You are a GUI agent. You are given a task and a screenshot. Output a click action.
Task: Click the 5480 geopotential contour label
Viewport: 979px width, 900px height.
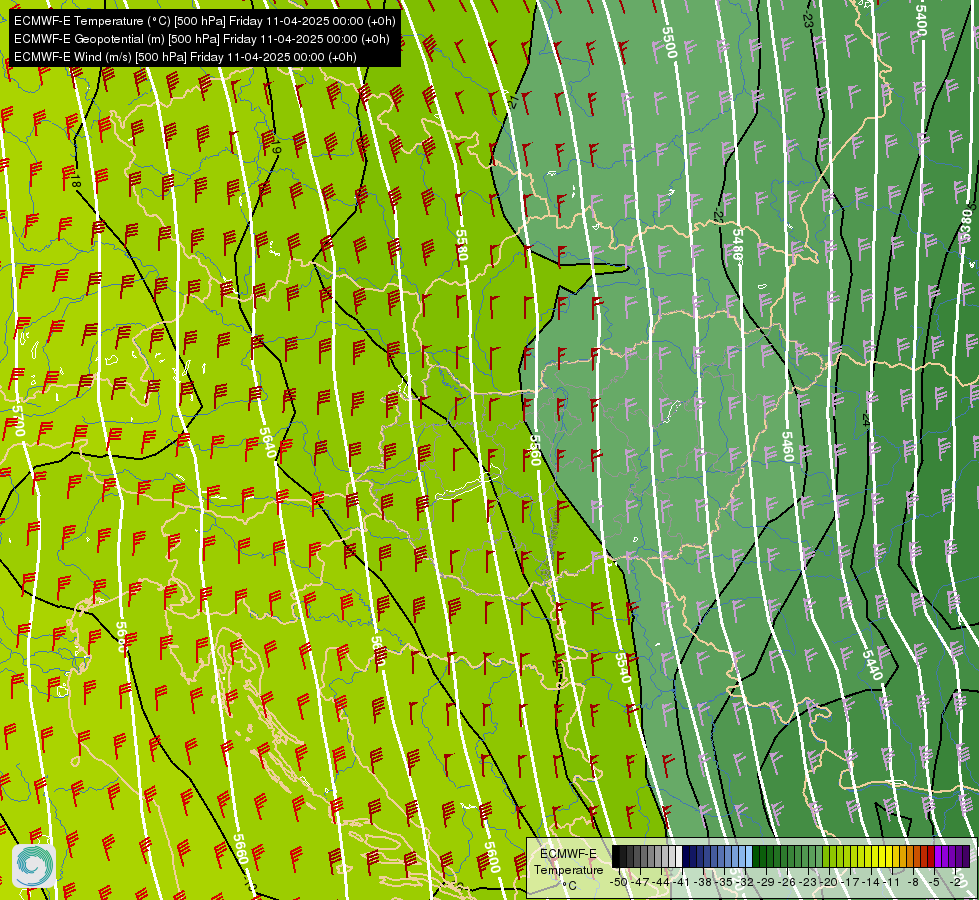737,244
